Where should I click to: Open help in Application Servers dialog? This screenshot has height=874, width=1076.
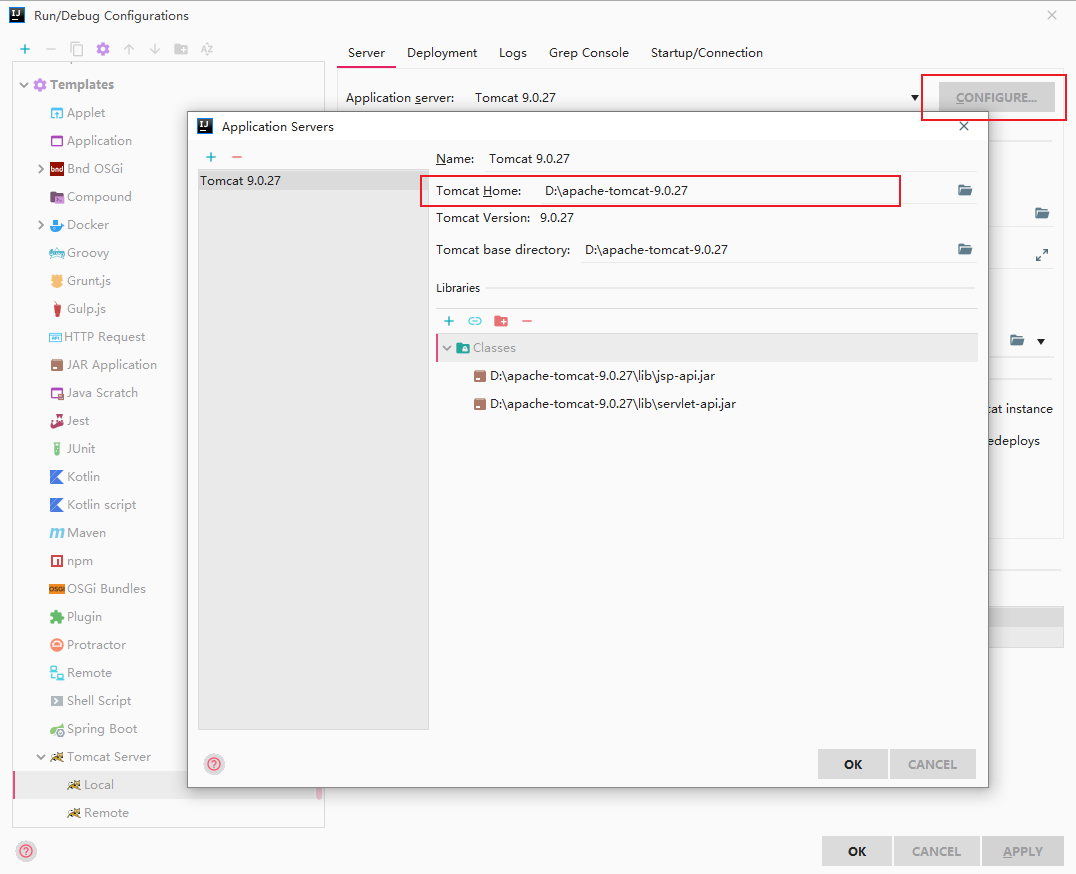[215, 764]
